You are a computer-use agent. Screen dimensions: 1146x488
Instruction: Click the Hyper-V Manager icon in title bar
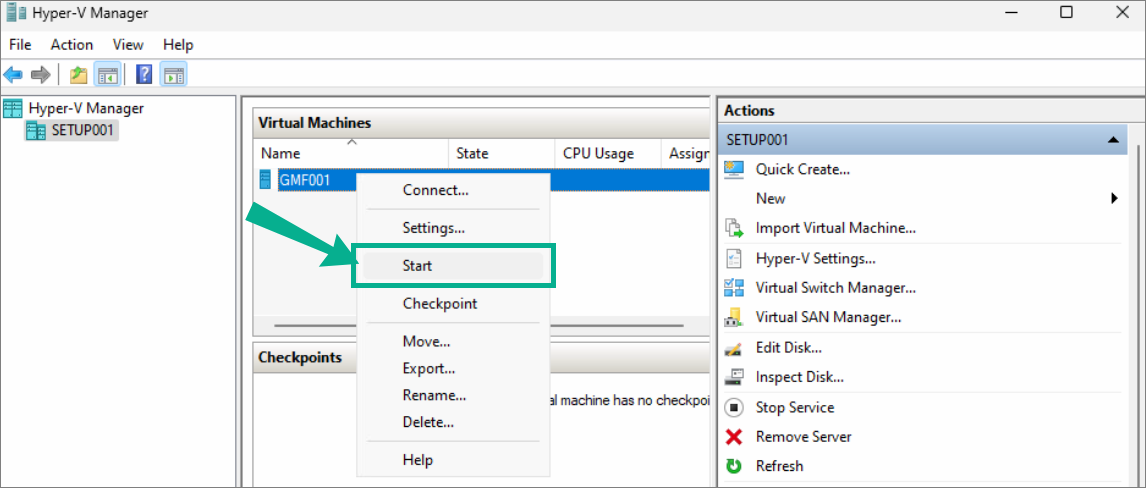click(16, 13)
